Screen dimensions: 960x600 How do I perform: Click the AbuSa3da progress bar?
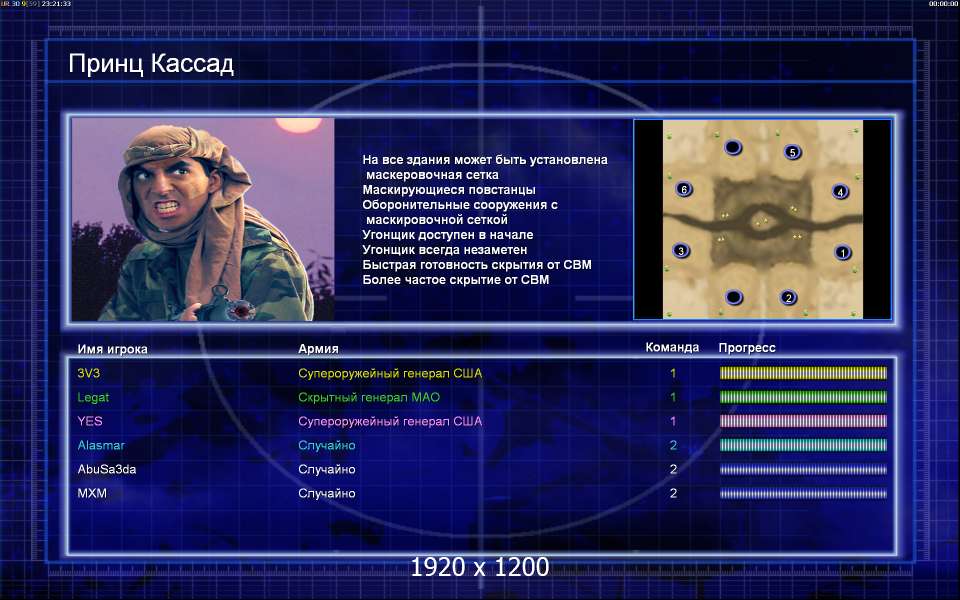coord(803,470)
